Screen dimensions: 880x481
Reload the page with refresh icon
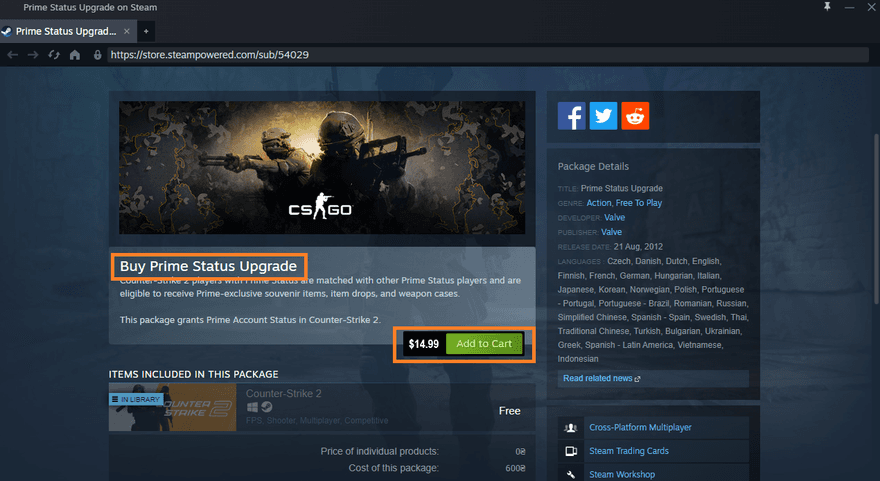53,55
